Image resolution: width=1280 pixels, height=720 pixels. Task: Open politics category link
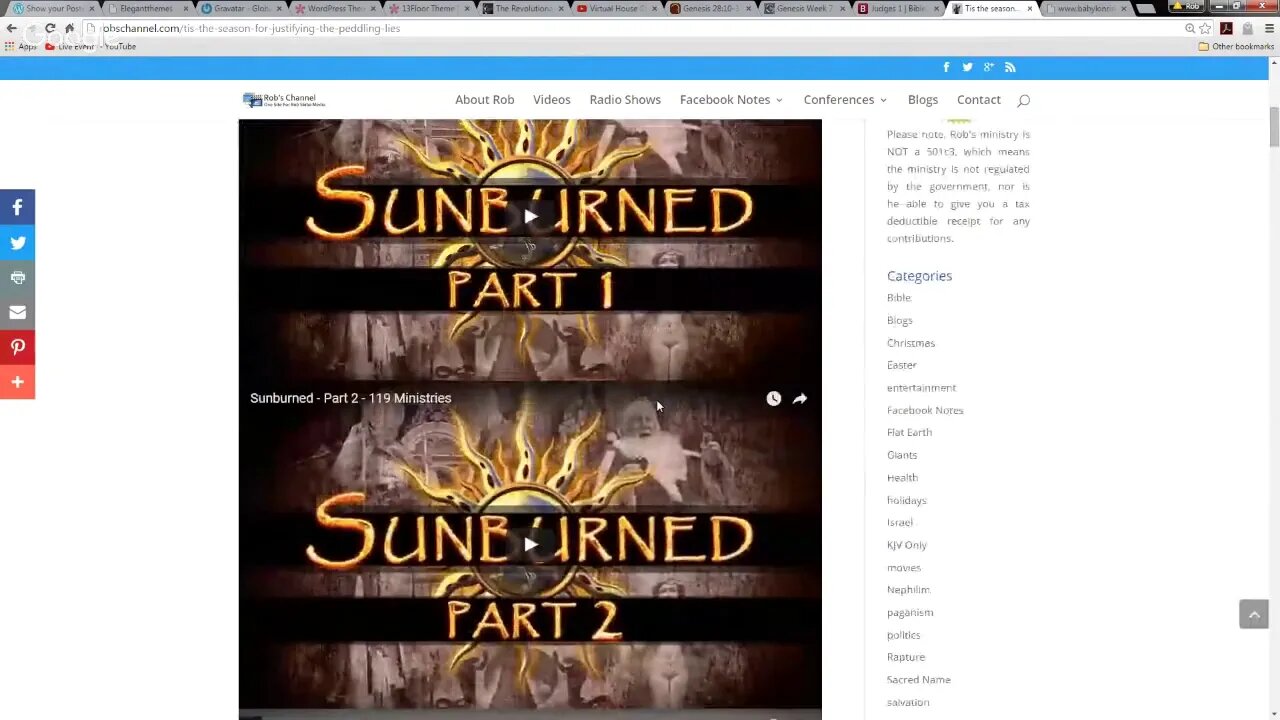coord(904,635)
